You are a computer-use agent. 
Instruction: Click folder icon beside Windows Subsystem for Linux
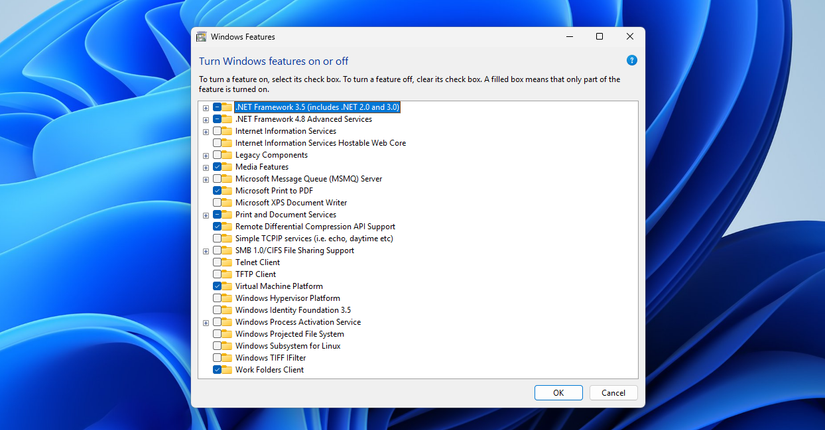point(227,346)
